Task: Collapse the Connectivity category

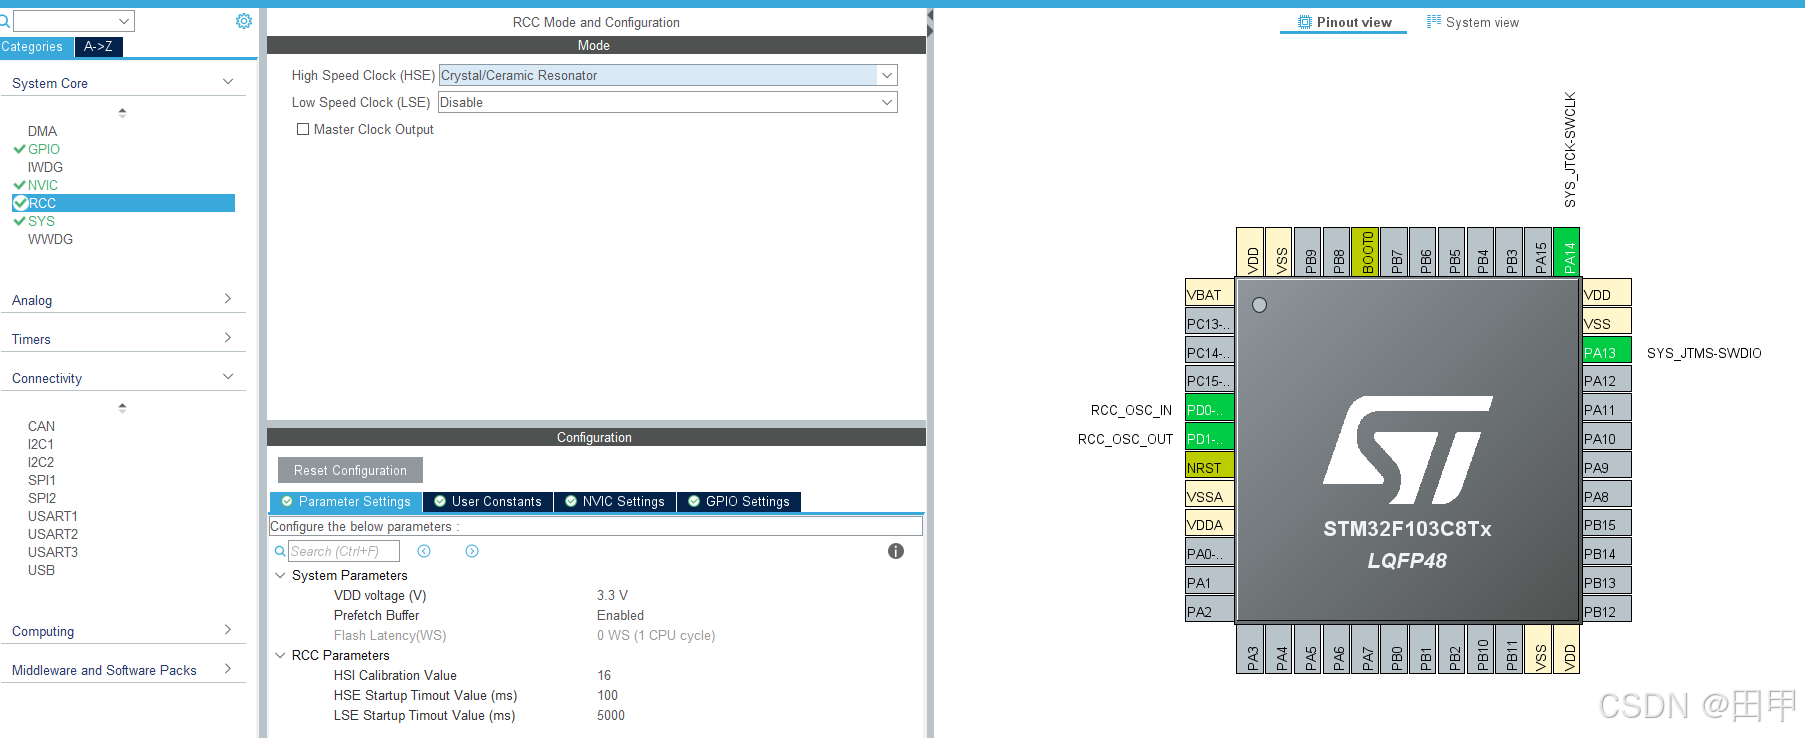Action: [x=228, y=377]
